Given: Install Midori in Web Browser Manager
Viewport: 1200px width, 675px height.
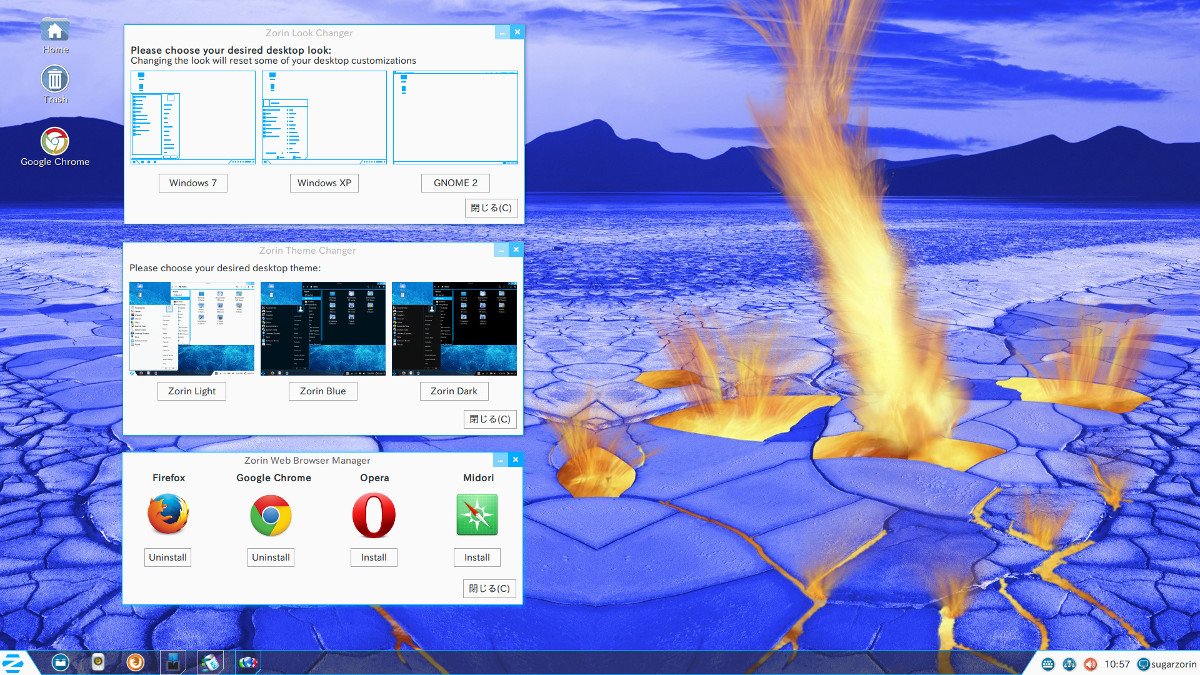Looking at the screenshot, I should point(477,557).
